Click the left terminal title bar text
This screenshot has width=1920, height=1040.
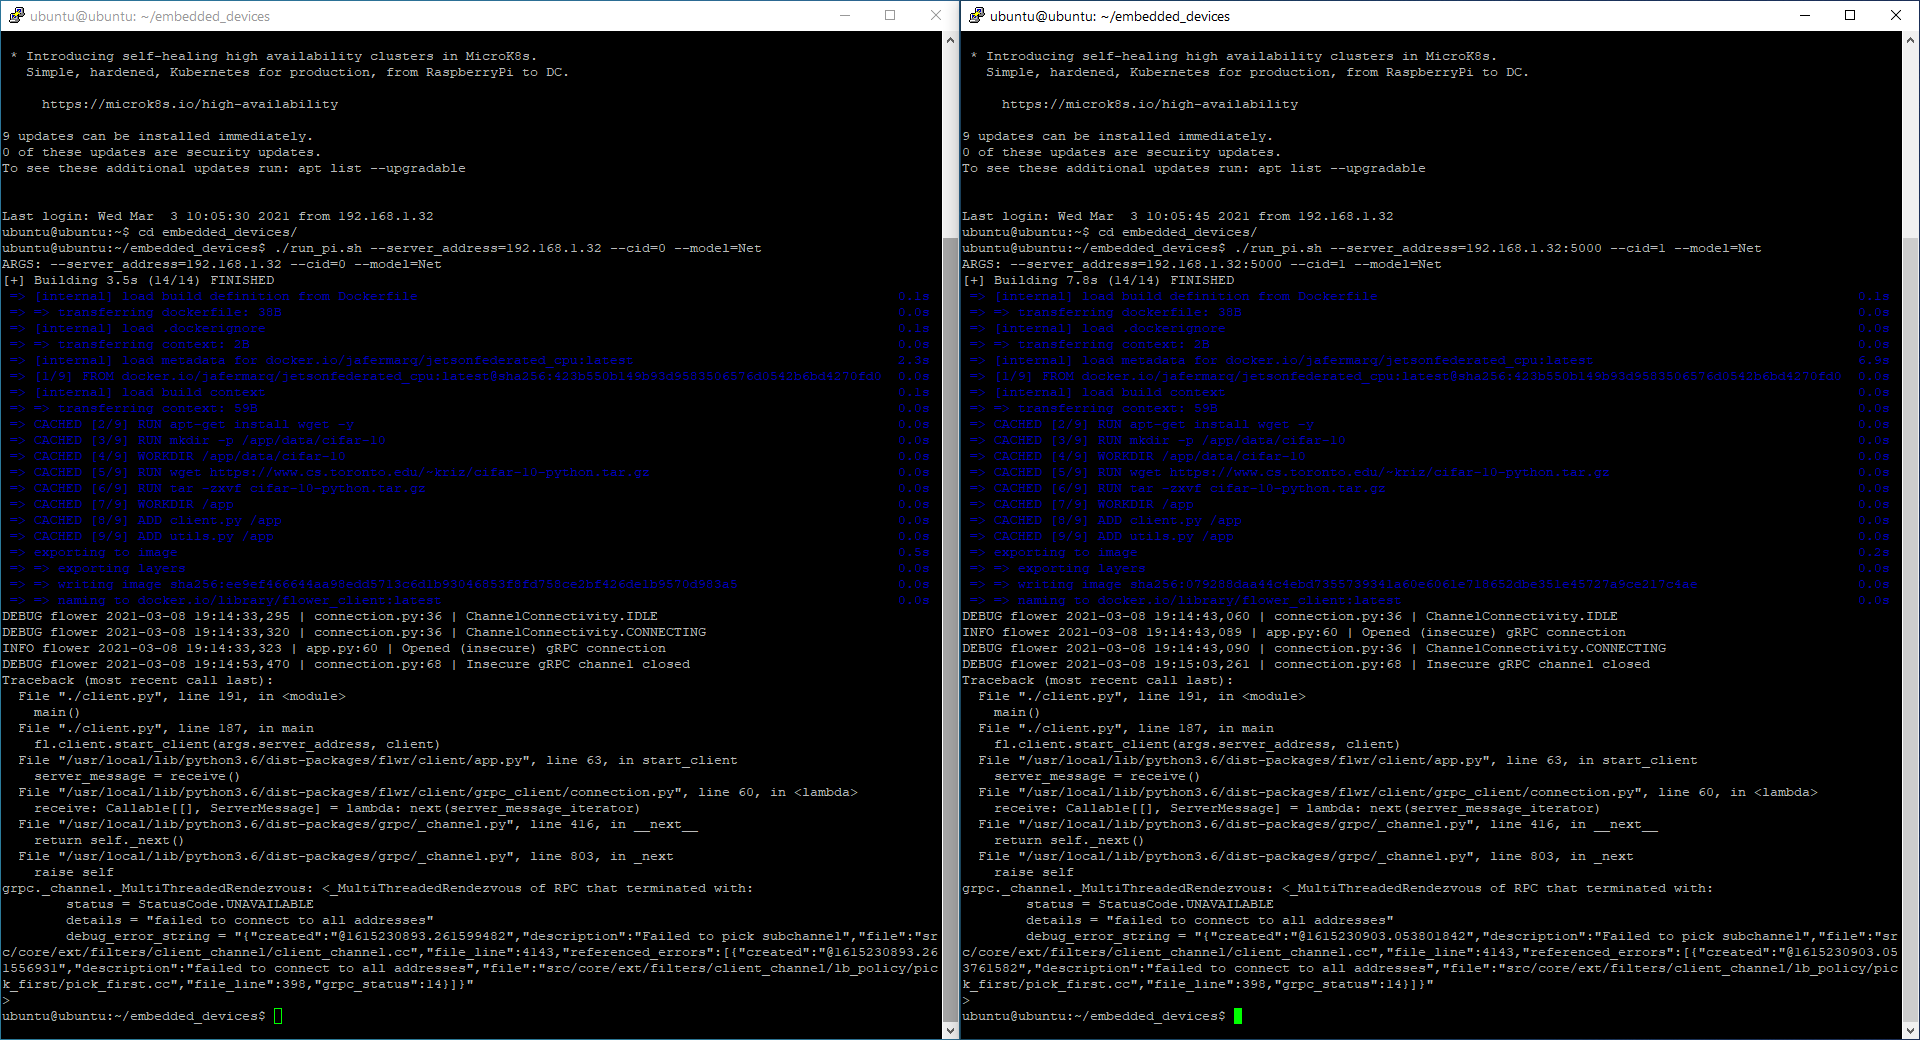click(x=150, y=15)
